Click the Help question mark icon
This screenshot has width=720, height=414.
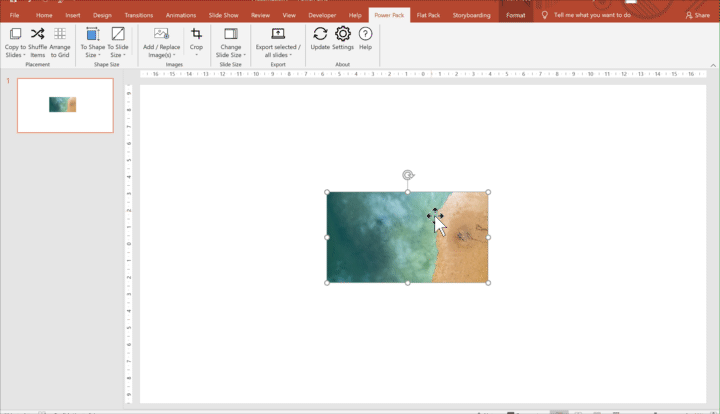pos(365,35)
